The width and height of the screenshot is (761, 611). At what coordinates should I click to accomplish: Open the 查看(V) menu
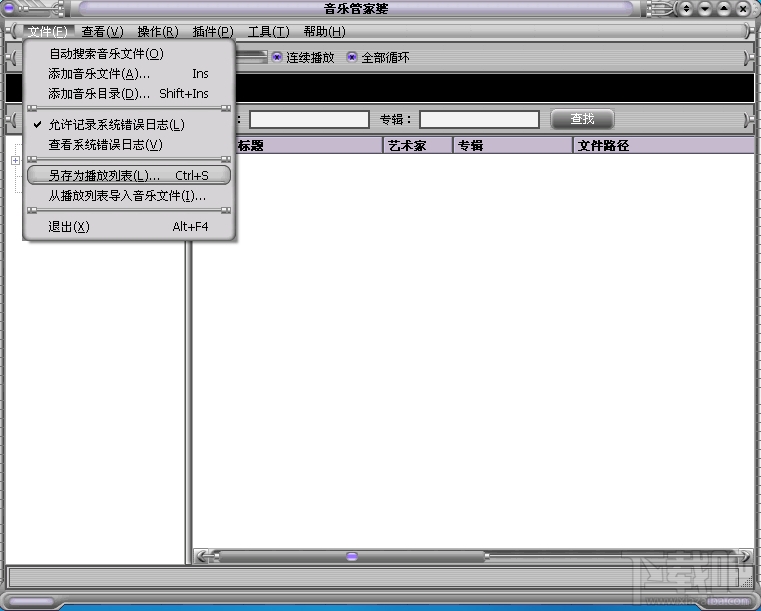point(102,32)
